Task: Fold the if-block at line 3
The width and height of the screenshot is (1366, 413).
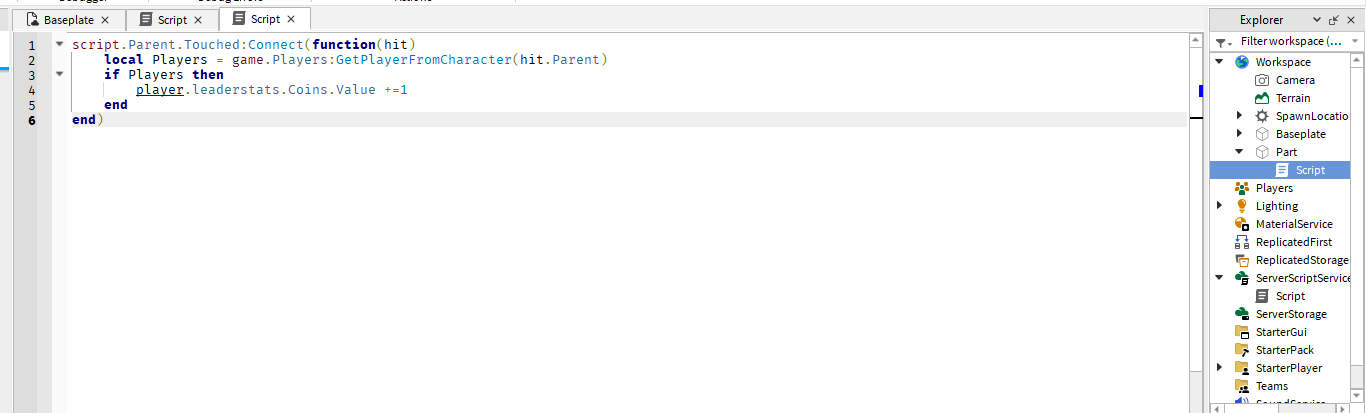Action: (x=59, y=74)
